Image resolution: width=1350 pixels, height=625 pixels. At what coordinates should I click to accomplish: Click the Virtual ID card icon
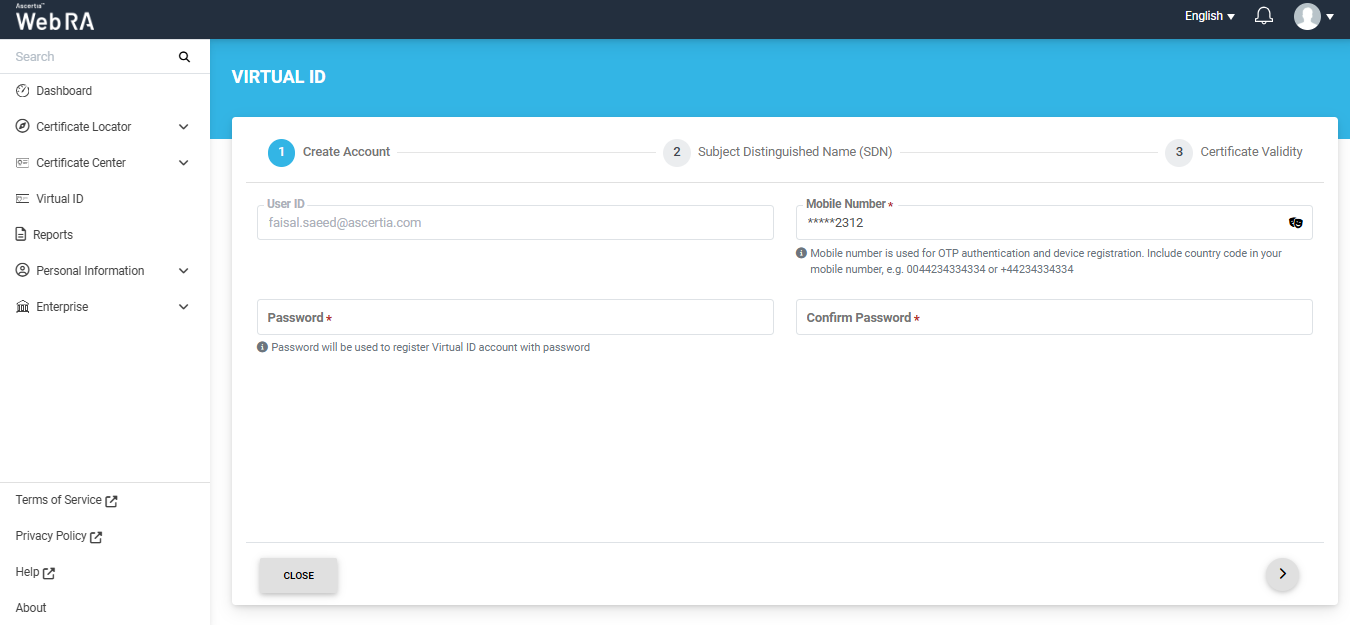23,199
